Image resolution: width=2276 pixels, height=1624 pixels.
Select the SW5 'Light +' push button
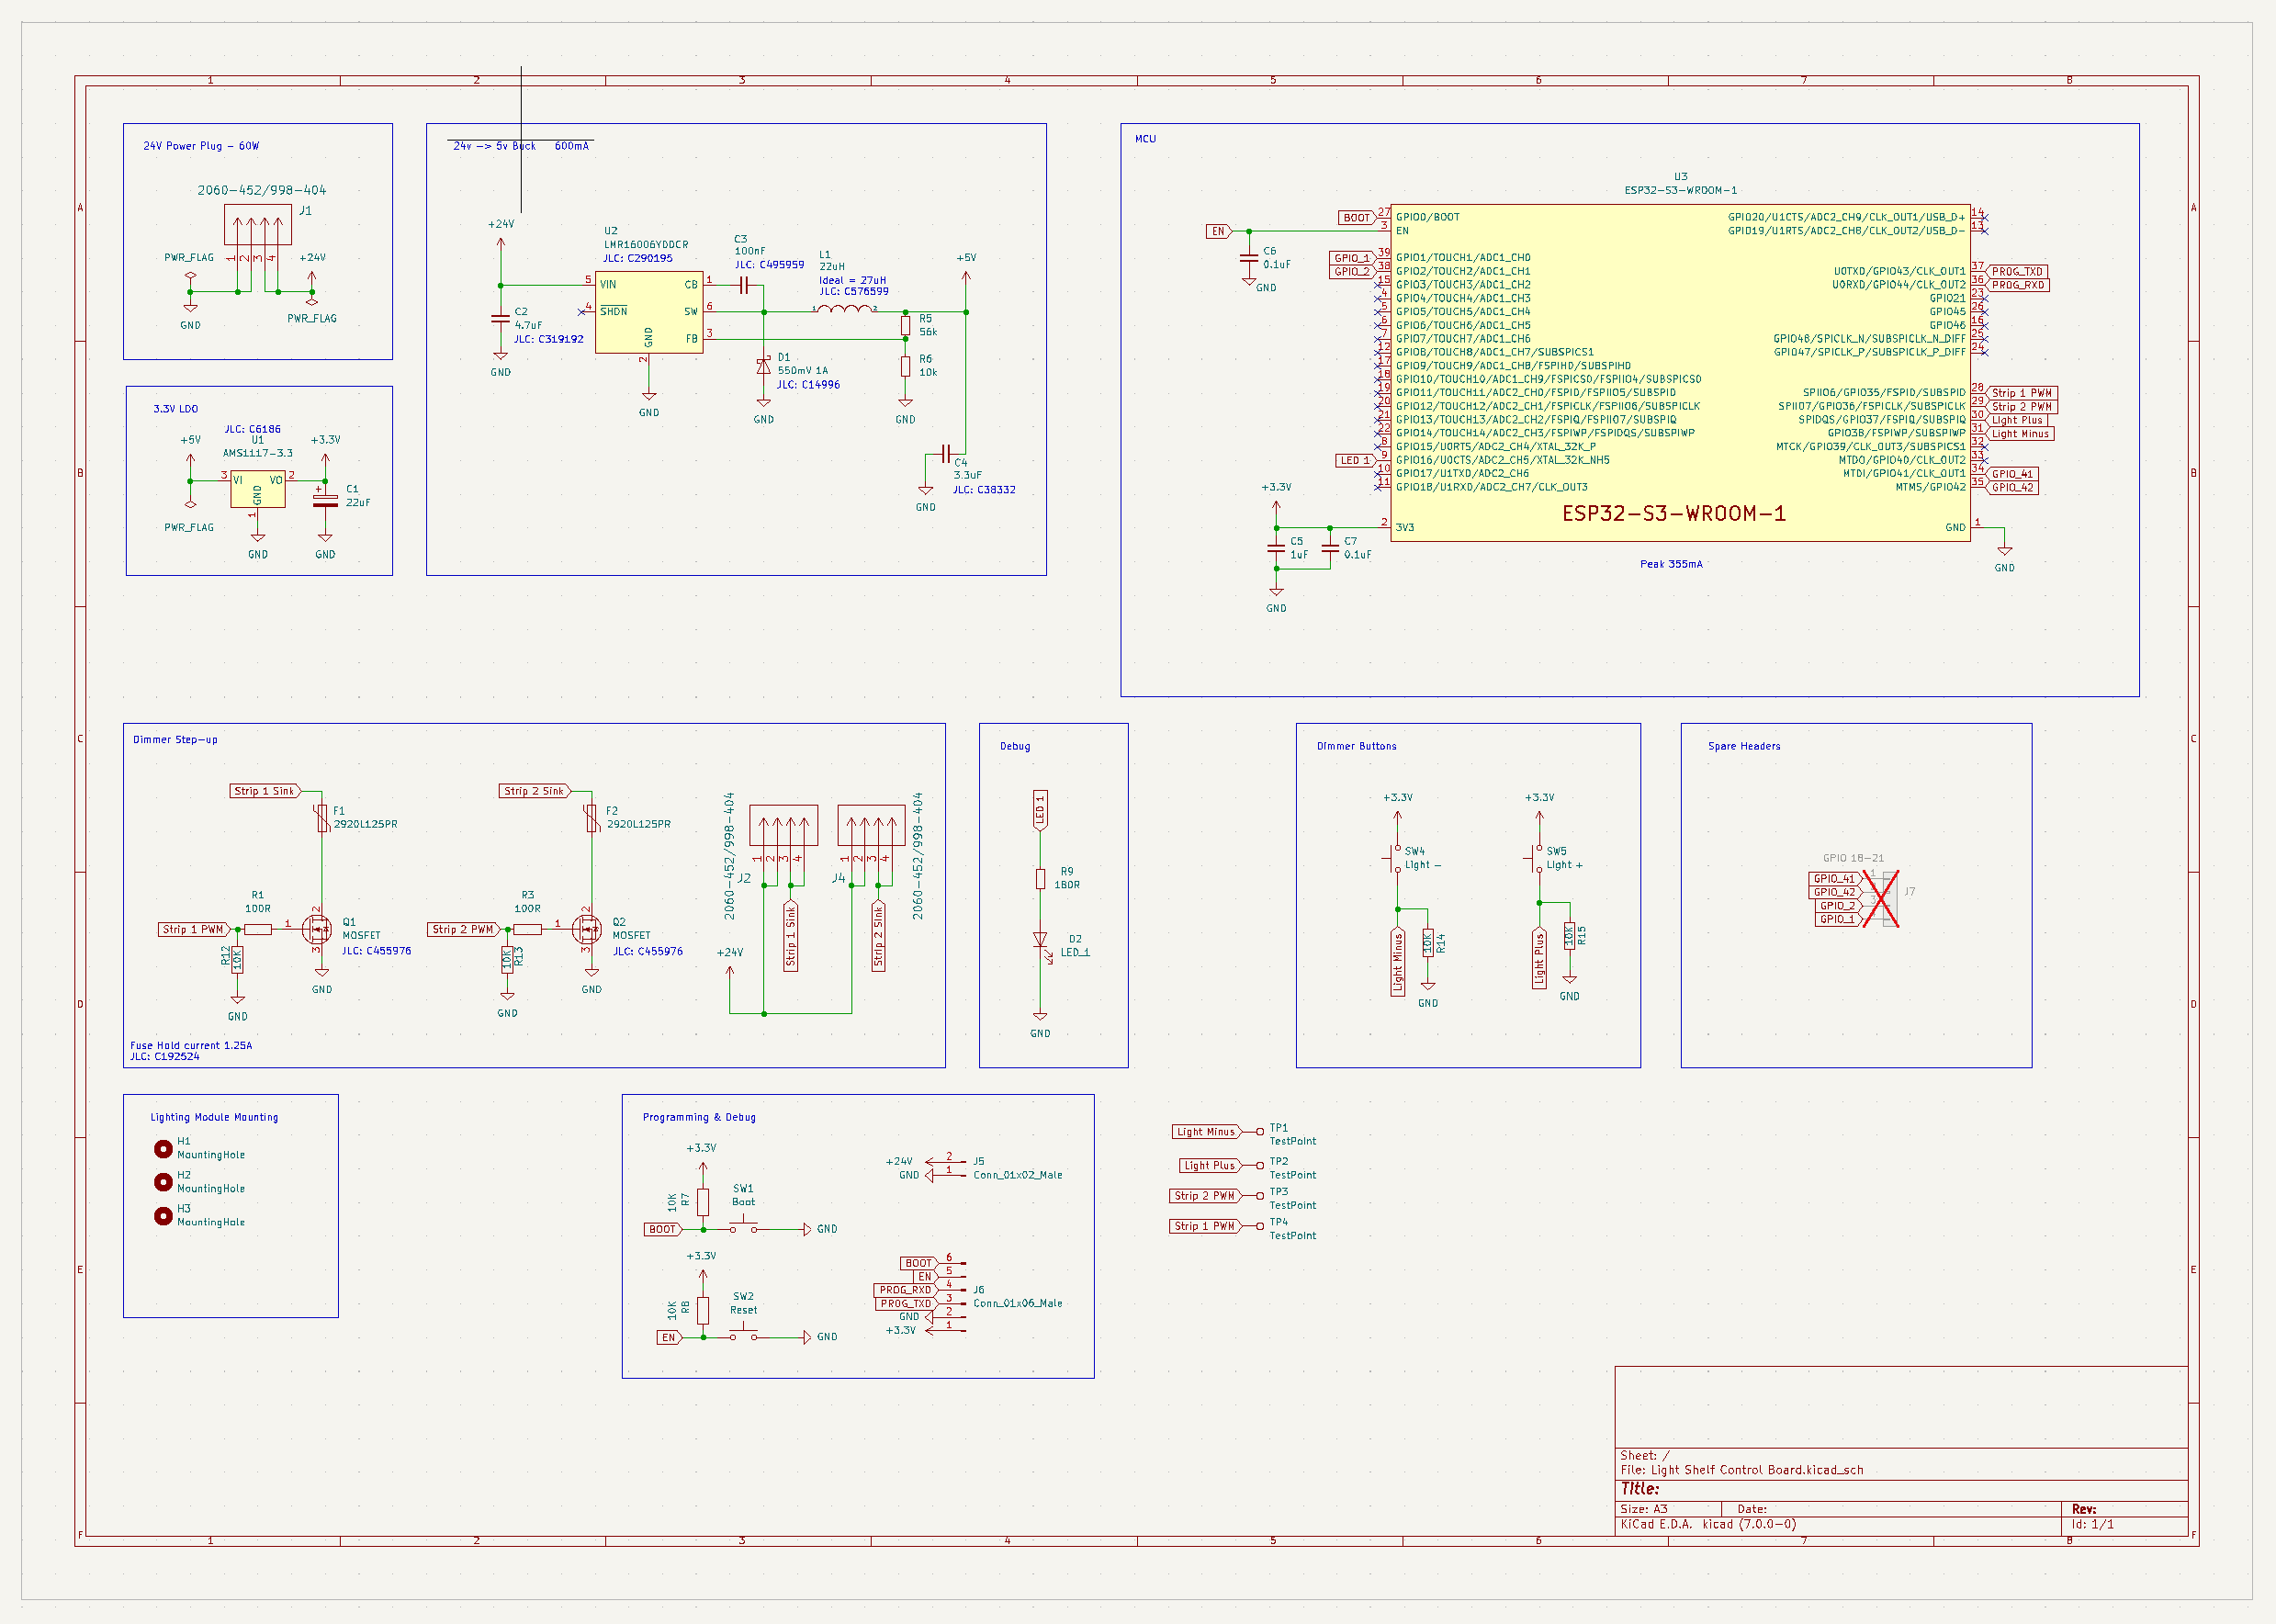1536,858
